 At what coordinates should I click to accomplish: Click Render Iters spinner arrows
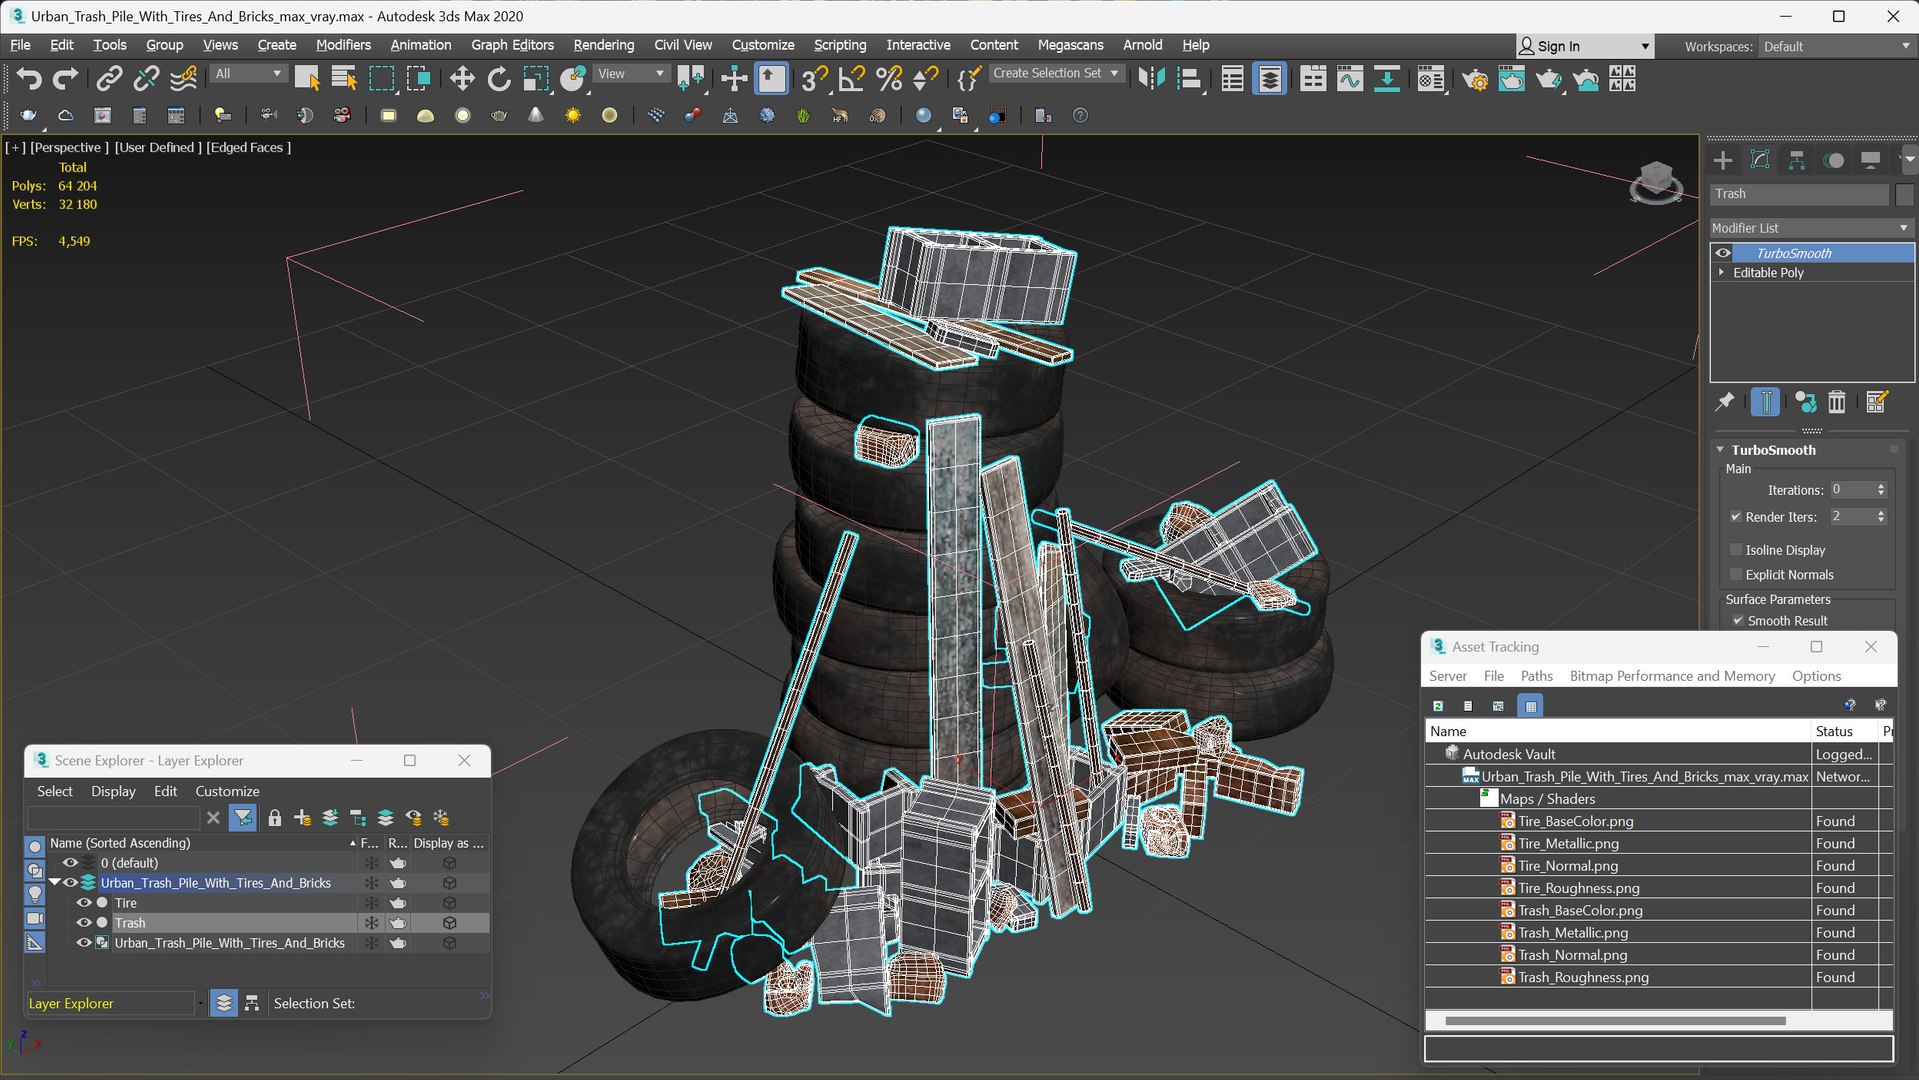tap(1881, 517)
